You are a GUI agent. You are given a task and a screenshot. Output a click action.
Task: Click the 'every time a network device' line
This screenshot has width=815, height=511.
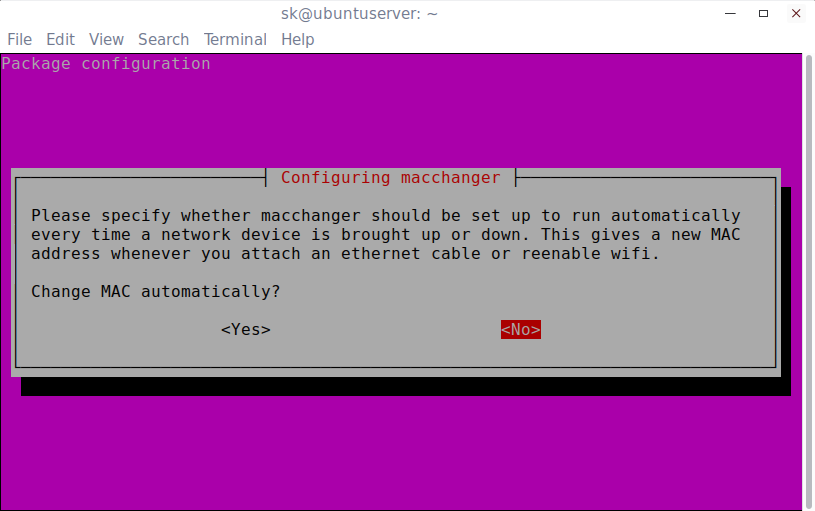pos(386,234)
